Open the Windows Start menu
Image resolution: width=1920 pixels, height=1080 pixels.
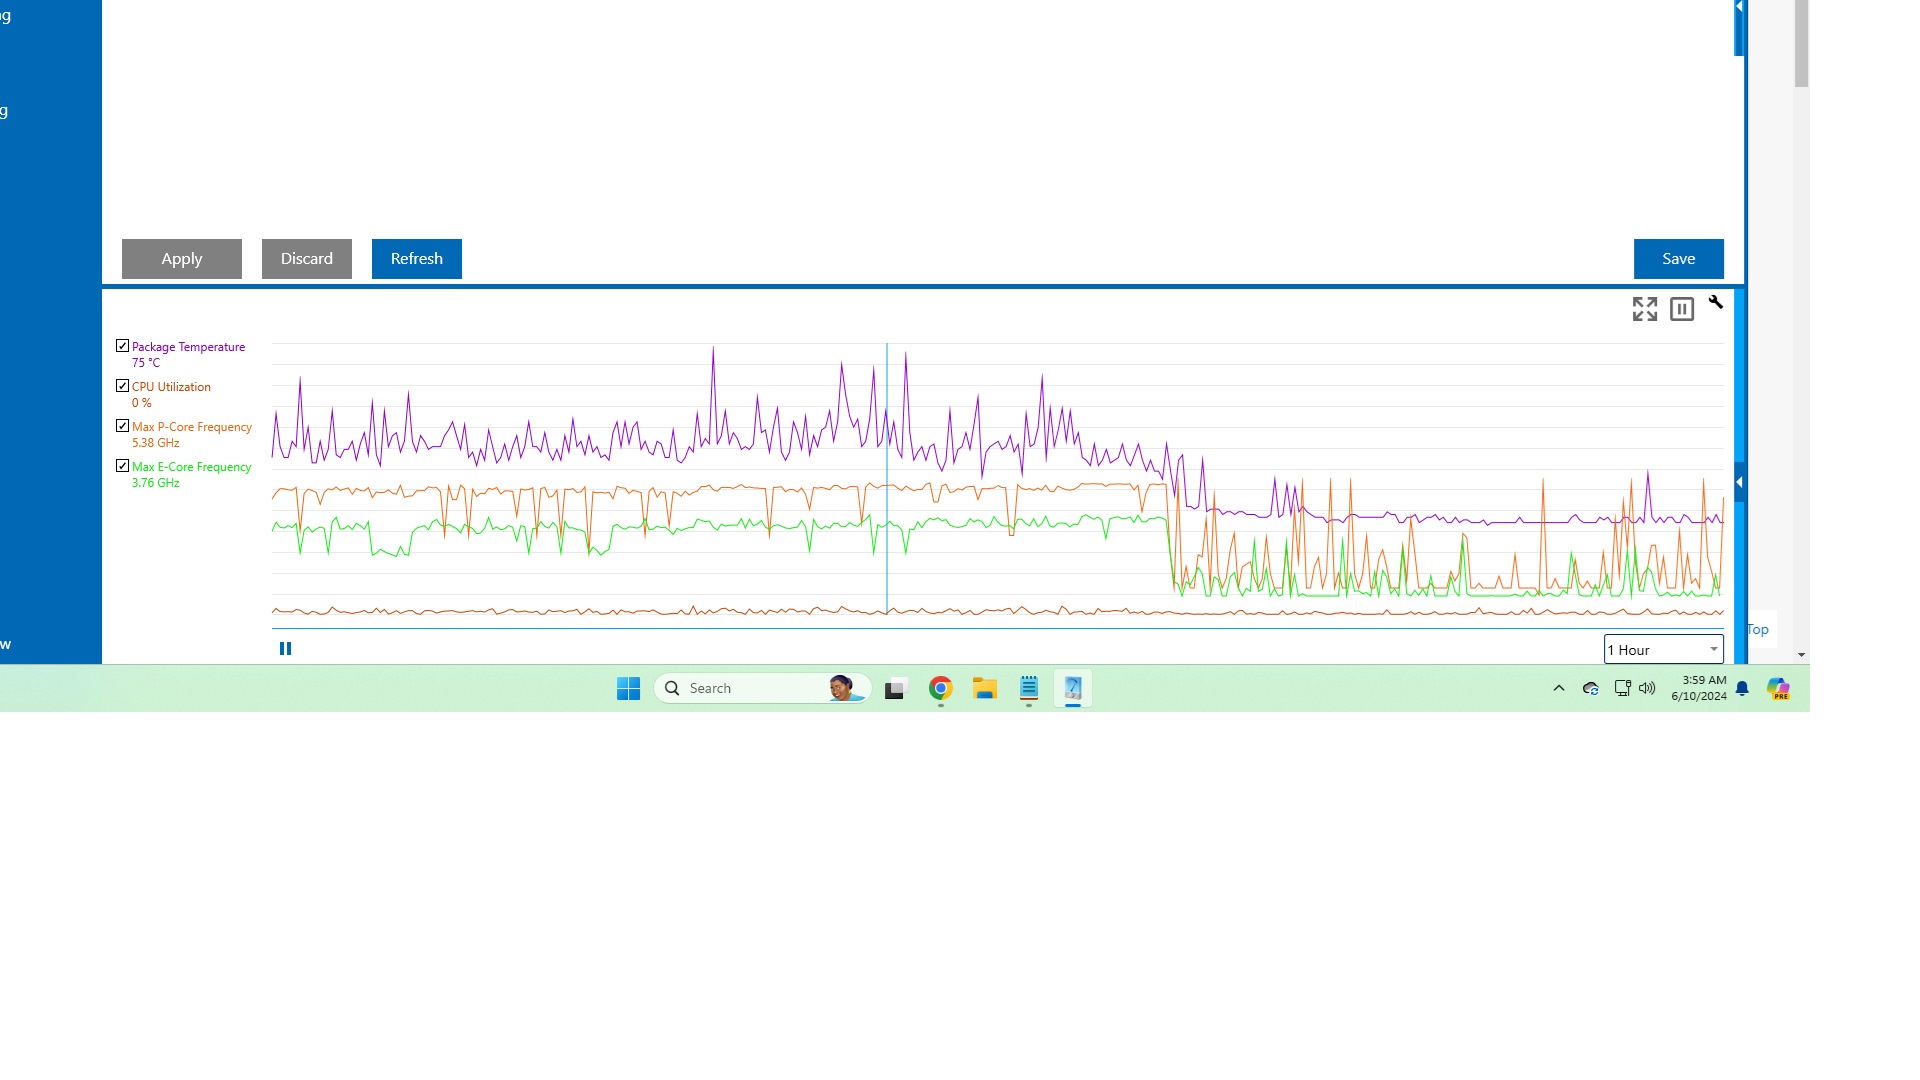coord(628,688)
